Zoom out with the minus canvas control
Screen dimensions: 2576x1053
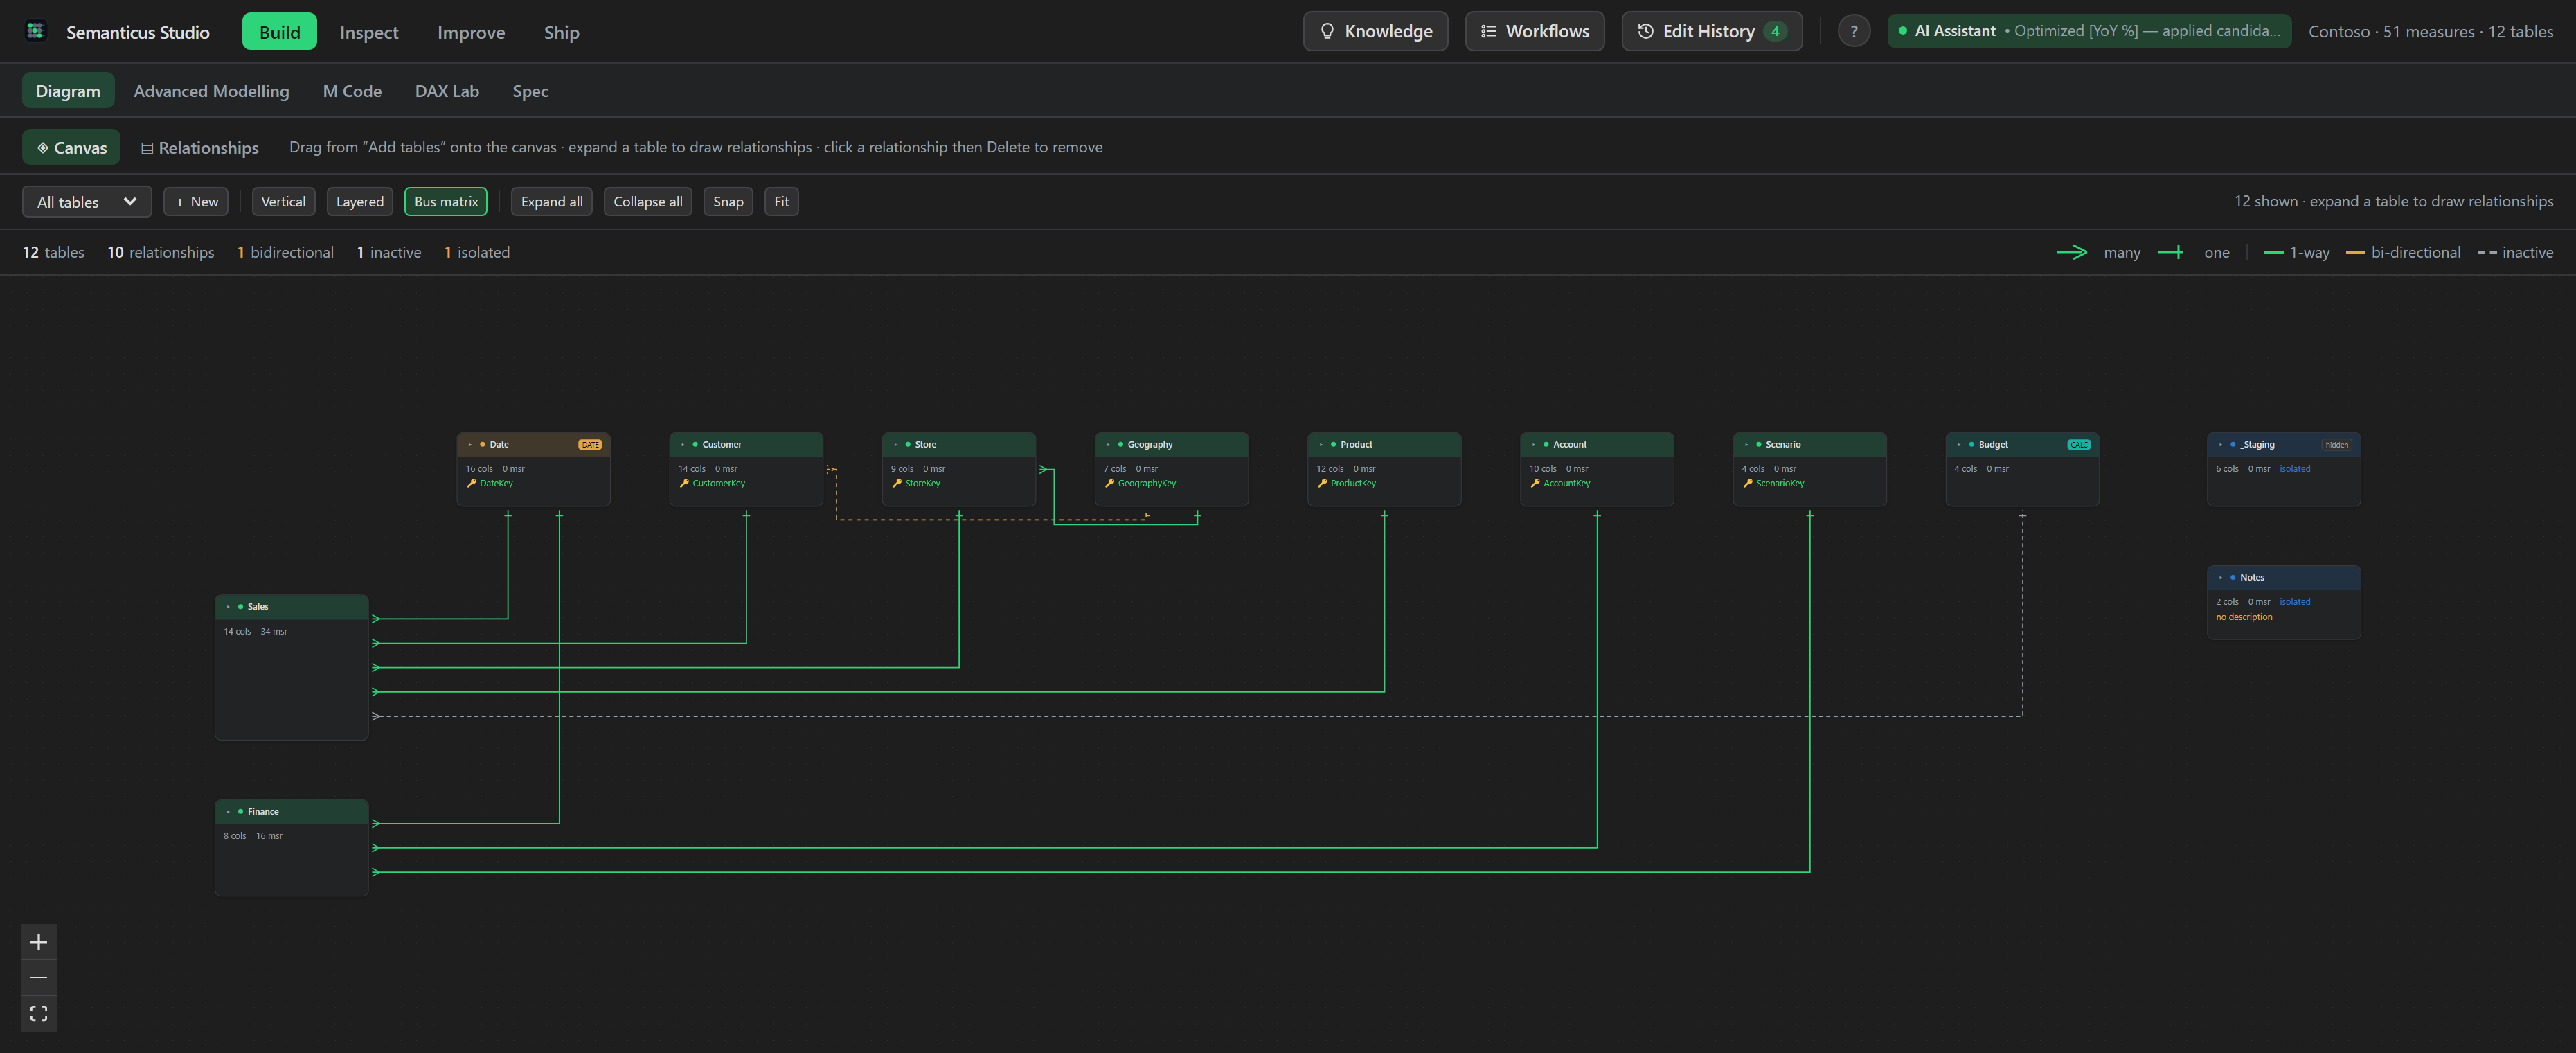click(39, 977)
